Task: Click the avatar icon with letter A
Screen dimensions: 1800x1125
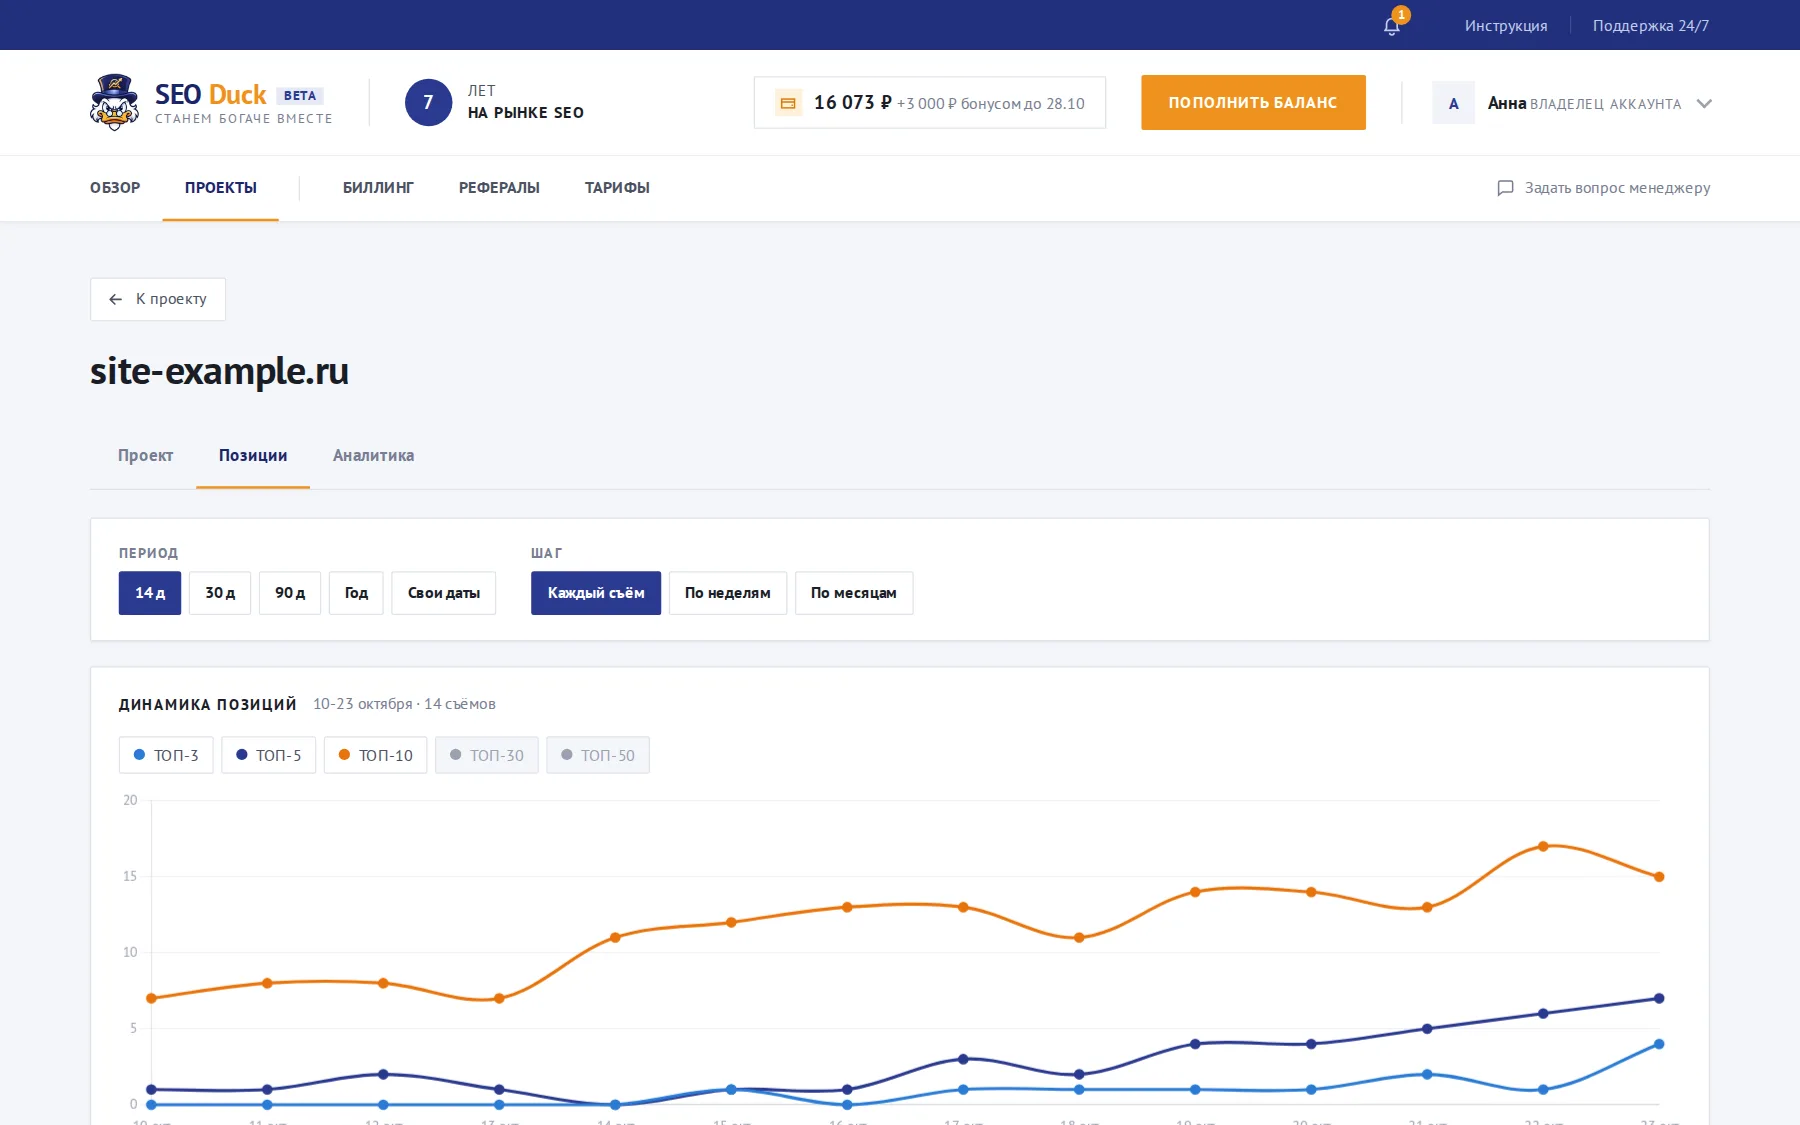Action: click(x=1453, y=103)
